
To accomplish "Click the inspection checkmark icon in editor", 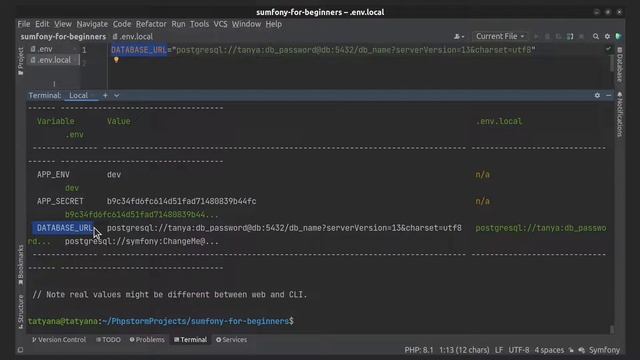I will coord(608,49).
